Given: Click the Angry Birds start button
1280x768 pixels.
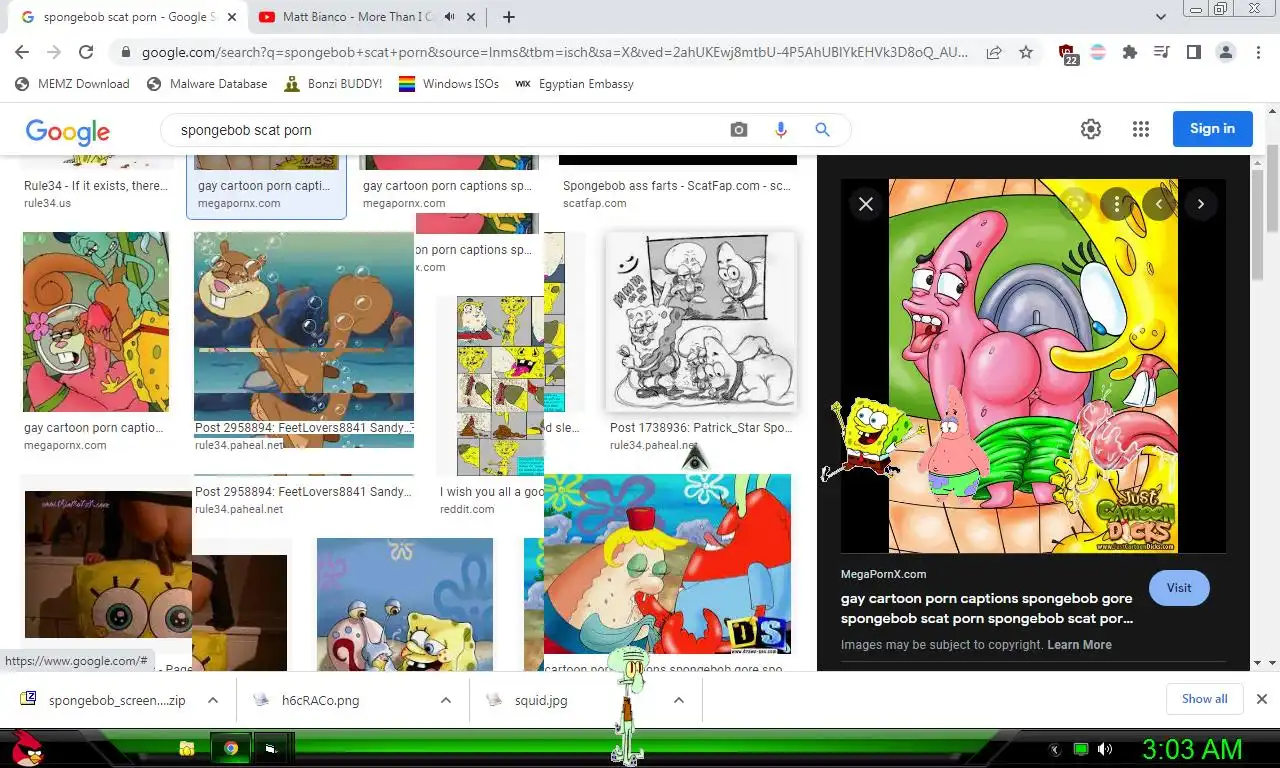Looking at the screenshot, I should (x=27, y=747).
